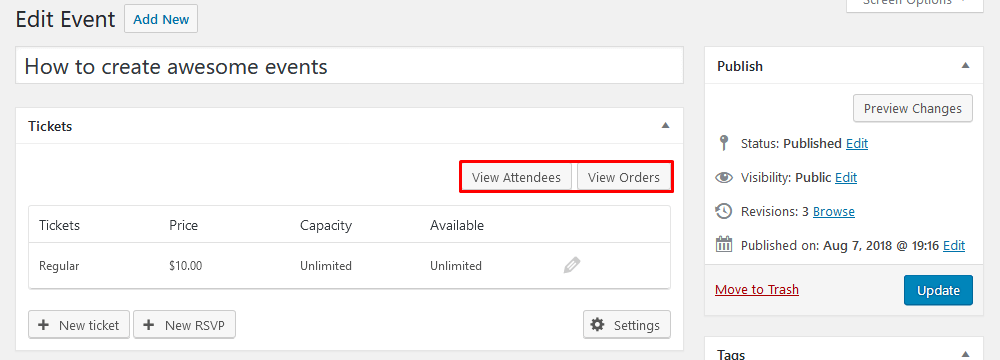Collapse the Tags panel arrow
The width and height of the screenshot is (1000, 360).
[966, 354]
